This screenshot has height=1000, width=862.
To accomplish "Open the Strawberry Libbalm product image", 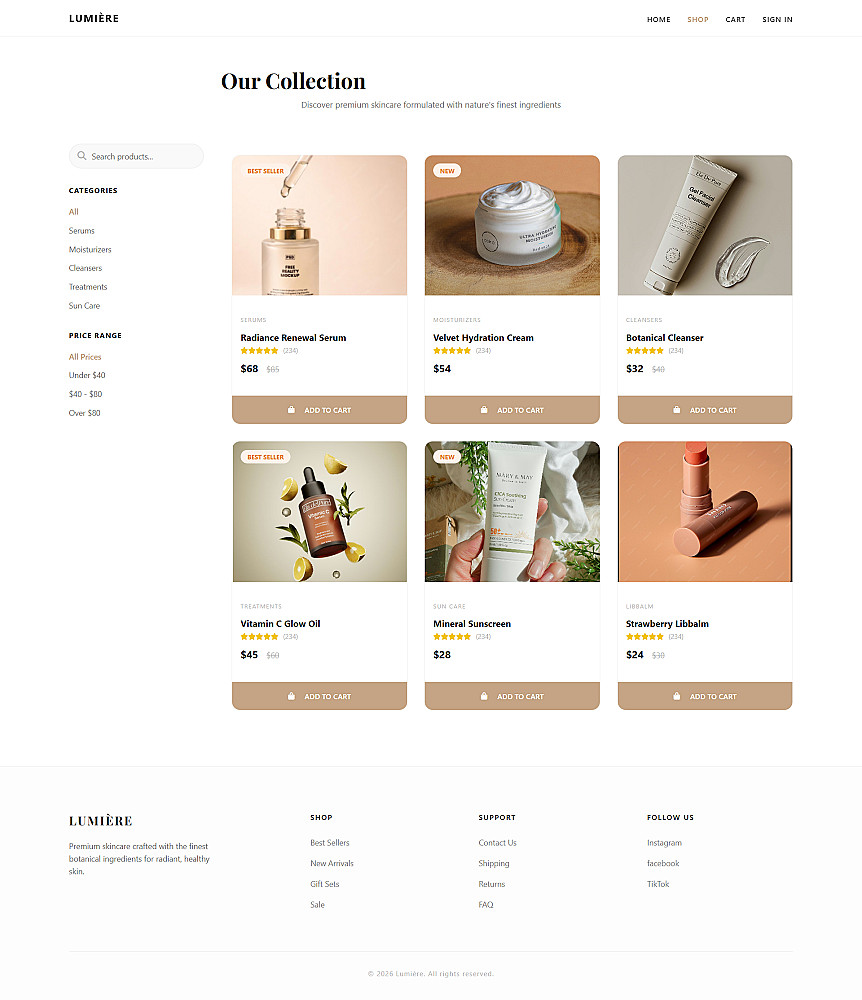I will pos(705,511).
